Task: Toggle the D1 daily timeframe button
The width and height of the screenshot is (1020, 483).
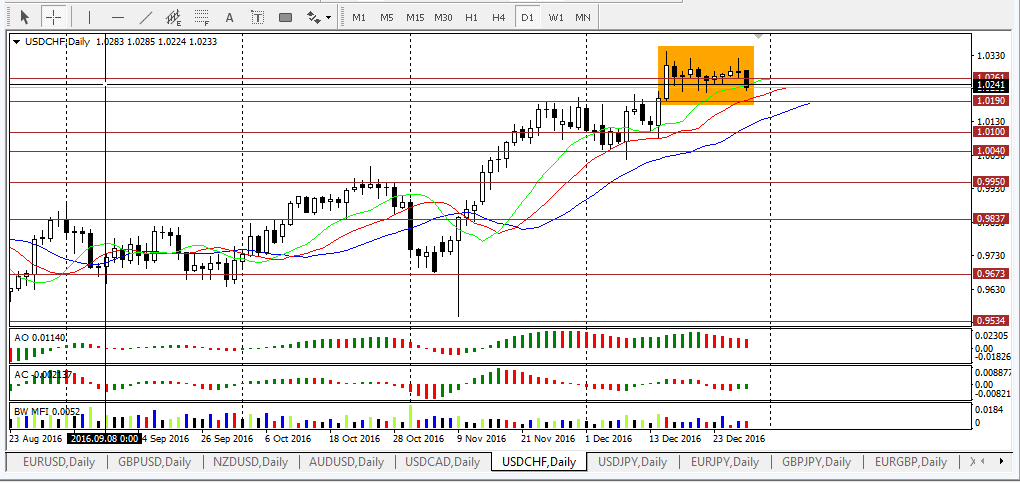Action: 527,18
